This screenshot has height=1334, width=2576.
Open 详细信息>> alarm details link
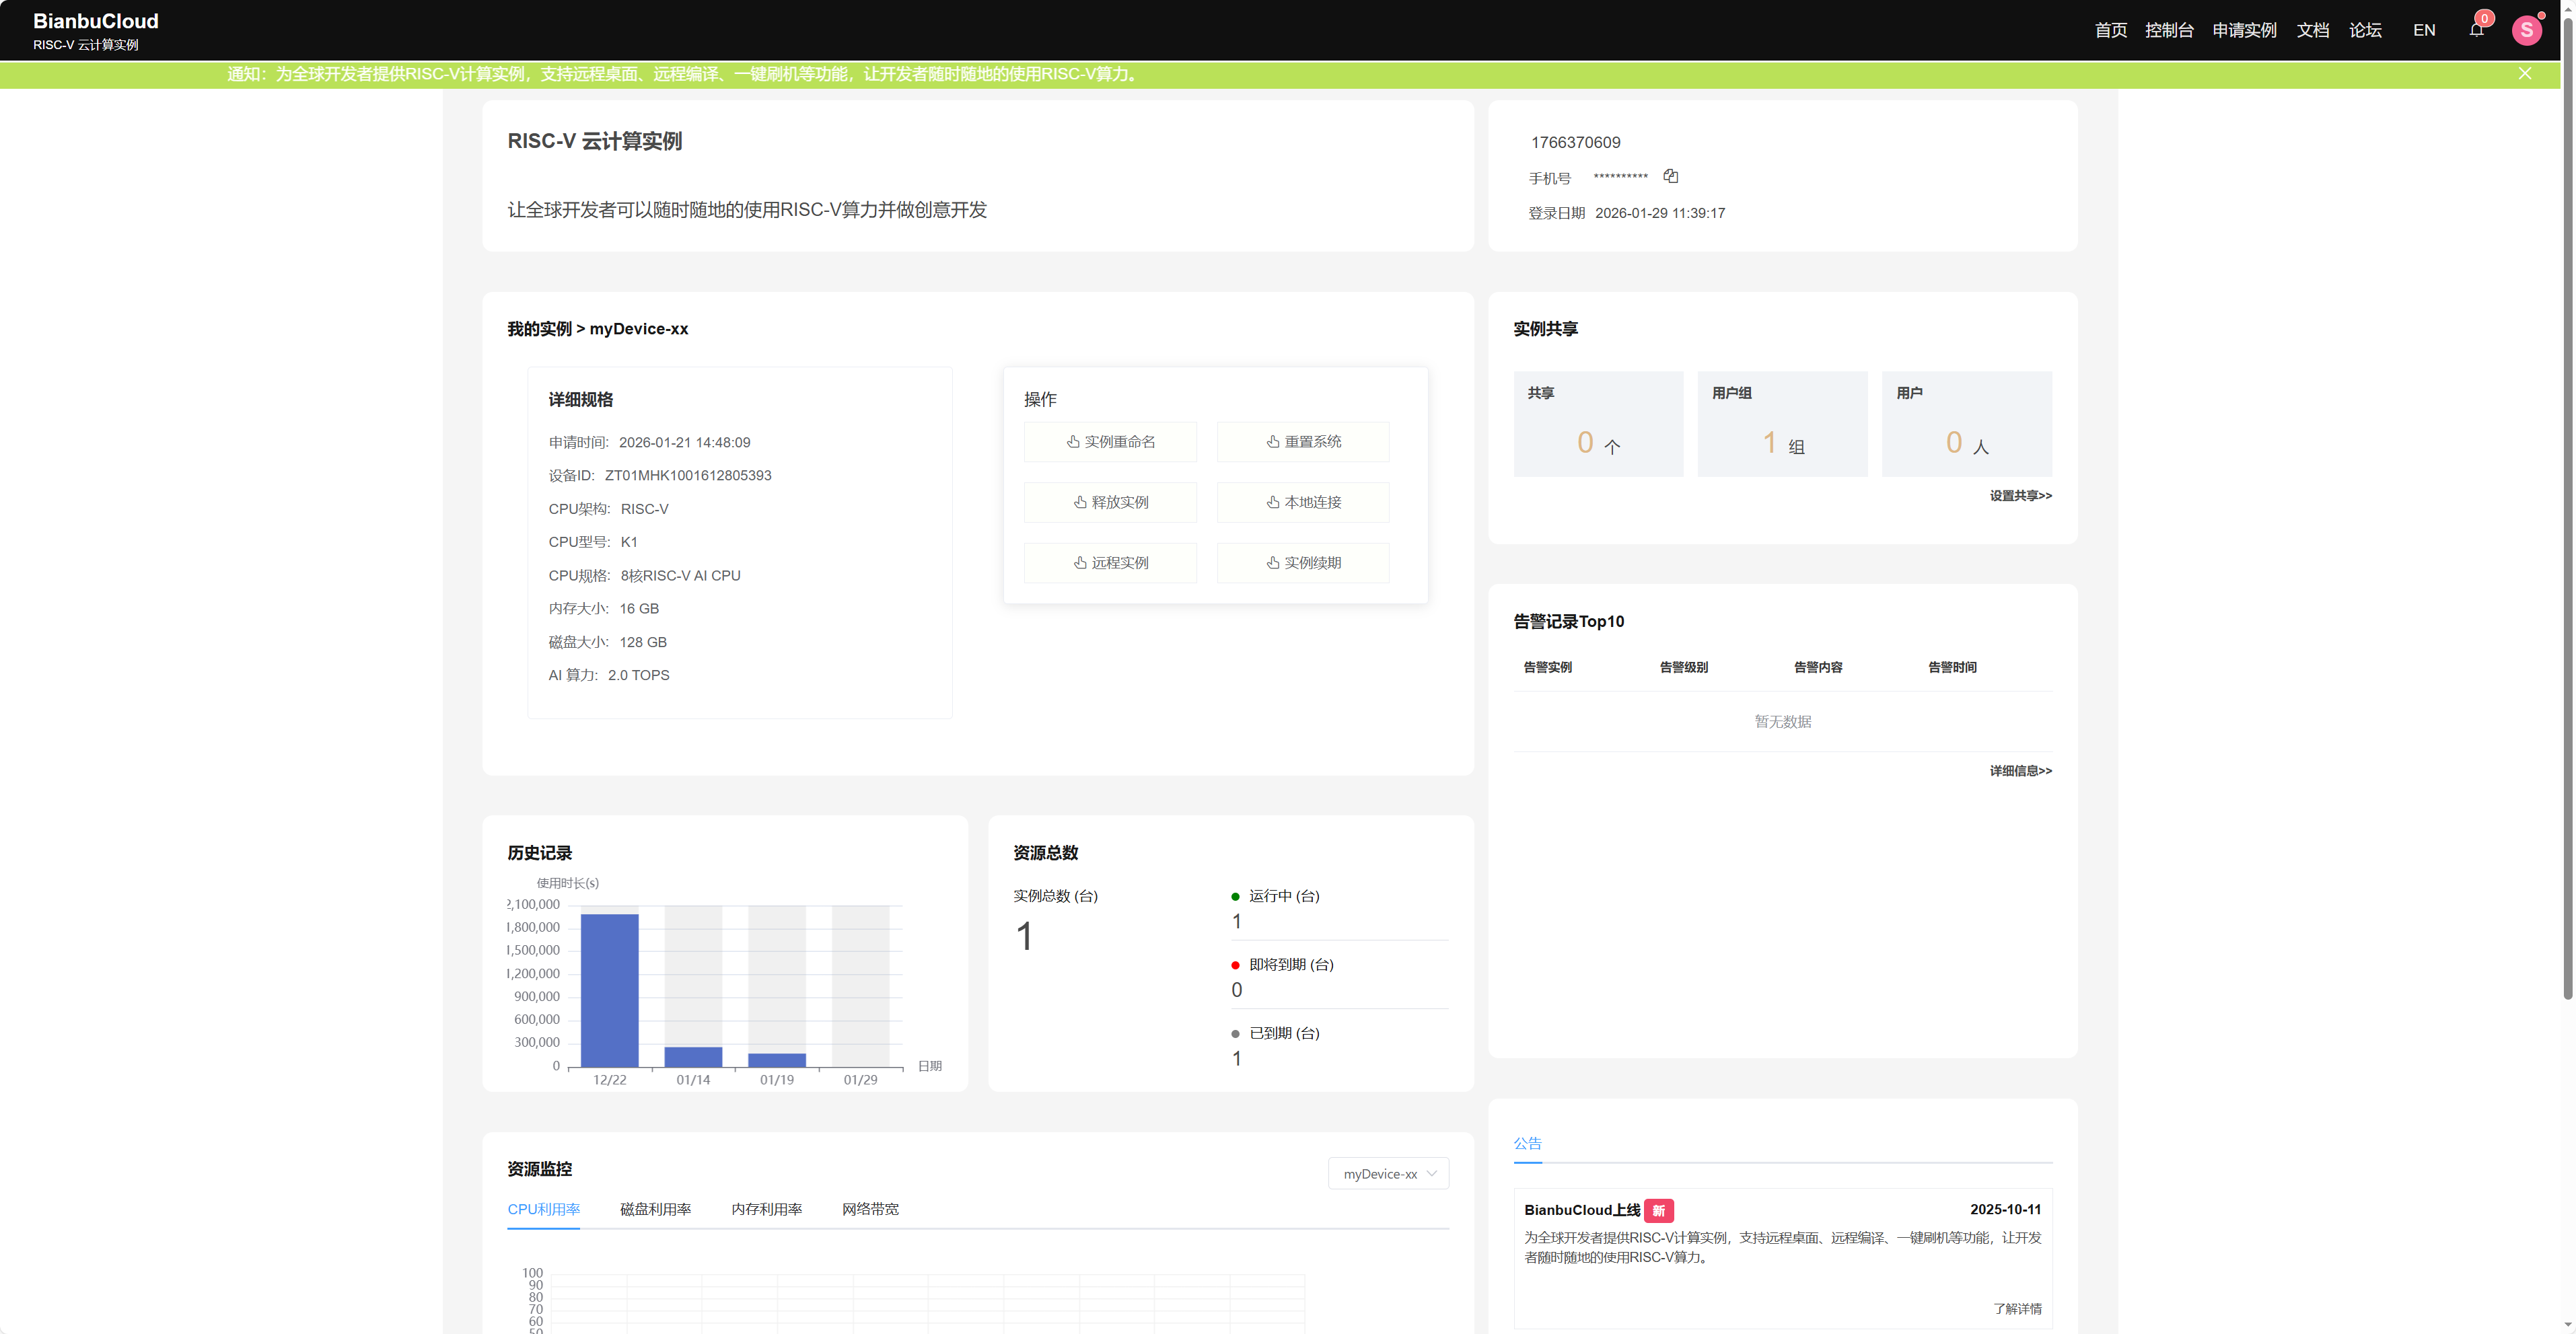click(2020, 771)
